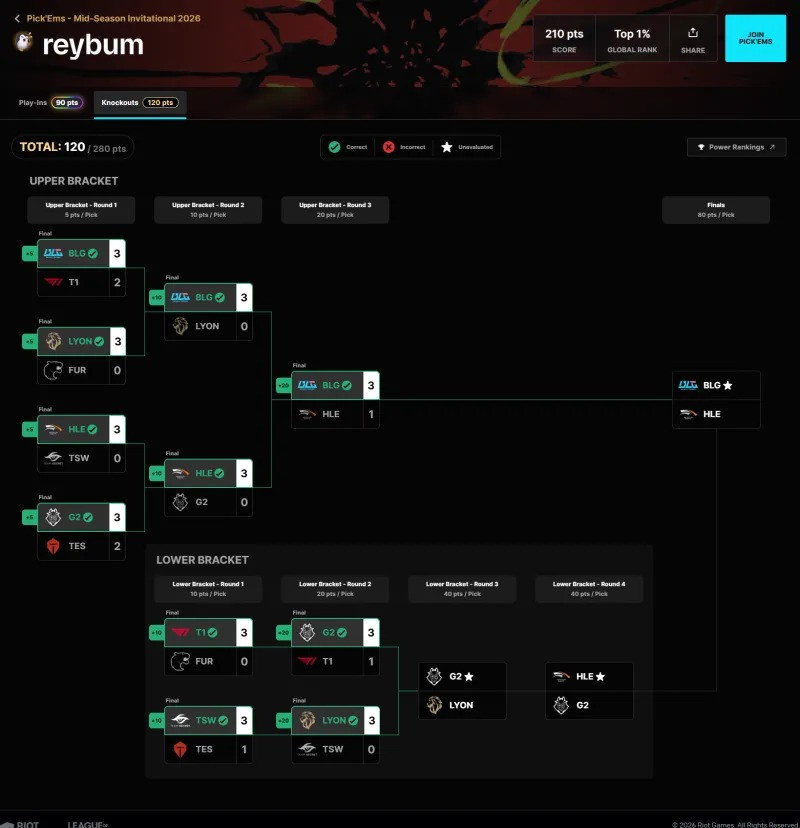800x828 pixels.
Task: Click the Join Pick'Ems button
Action: point(755,38)
